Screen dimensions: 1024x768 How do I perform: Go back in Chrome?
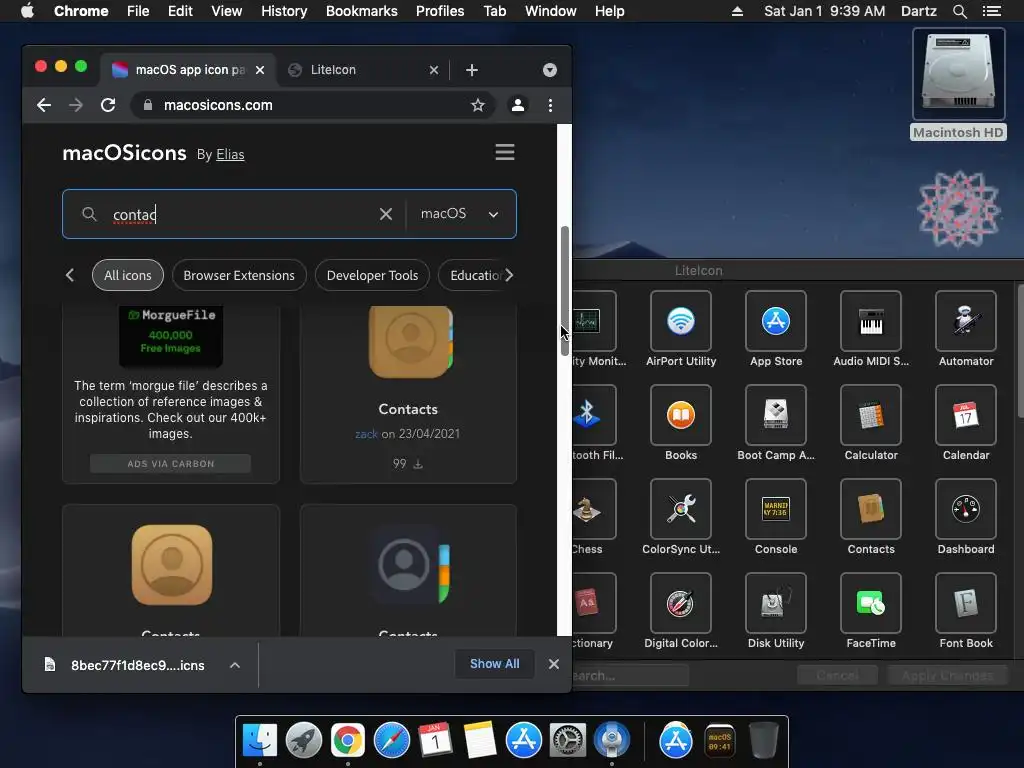pyautogui.click(x=44, y=105)
